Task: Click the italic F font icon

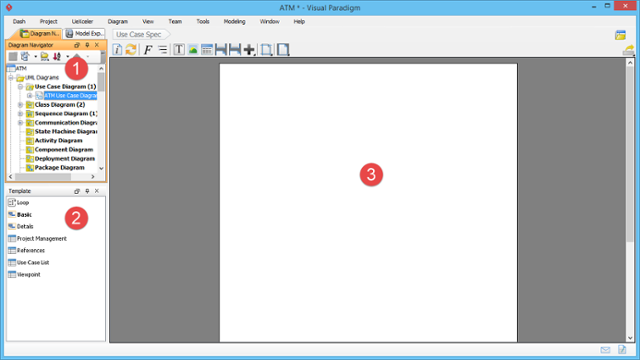Action: pos(148,50)
